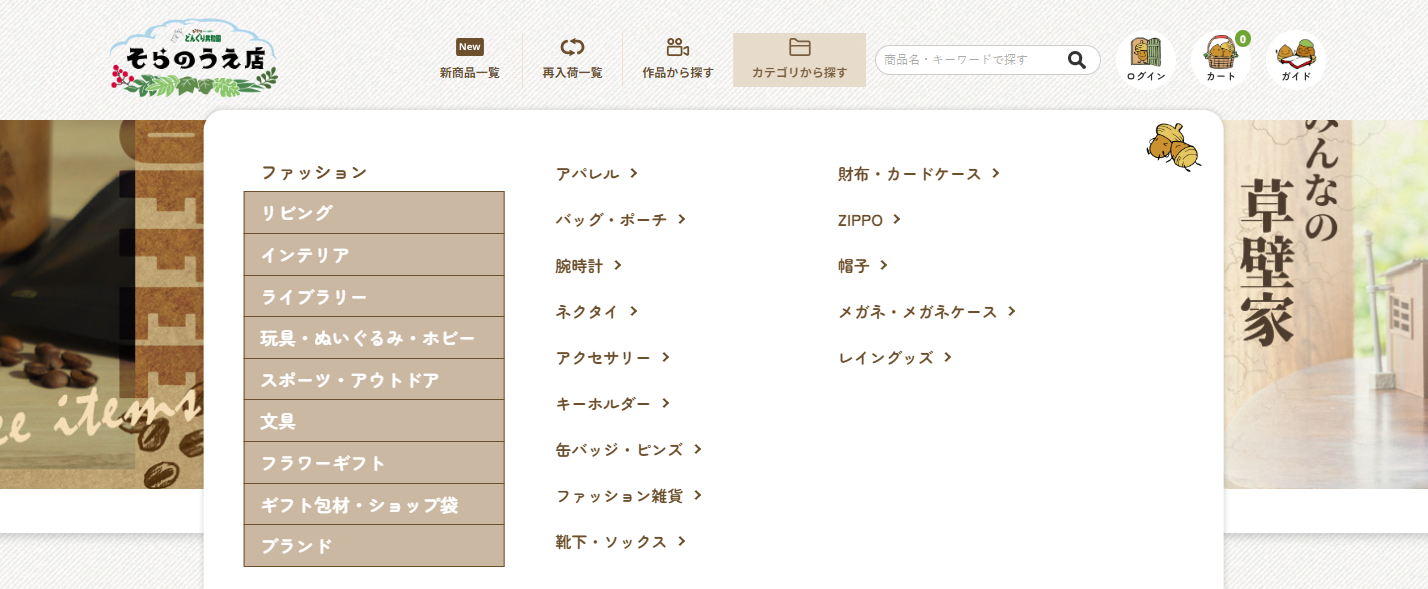Click the そらのうえ店 logo
1428x589 pixels.
click(x=194, y=58)
